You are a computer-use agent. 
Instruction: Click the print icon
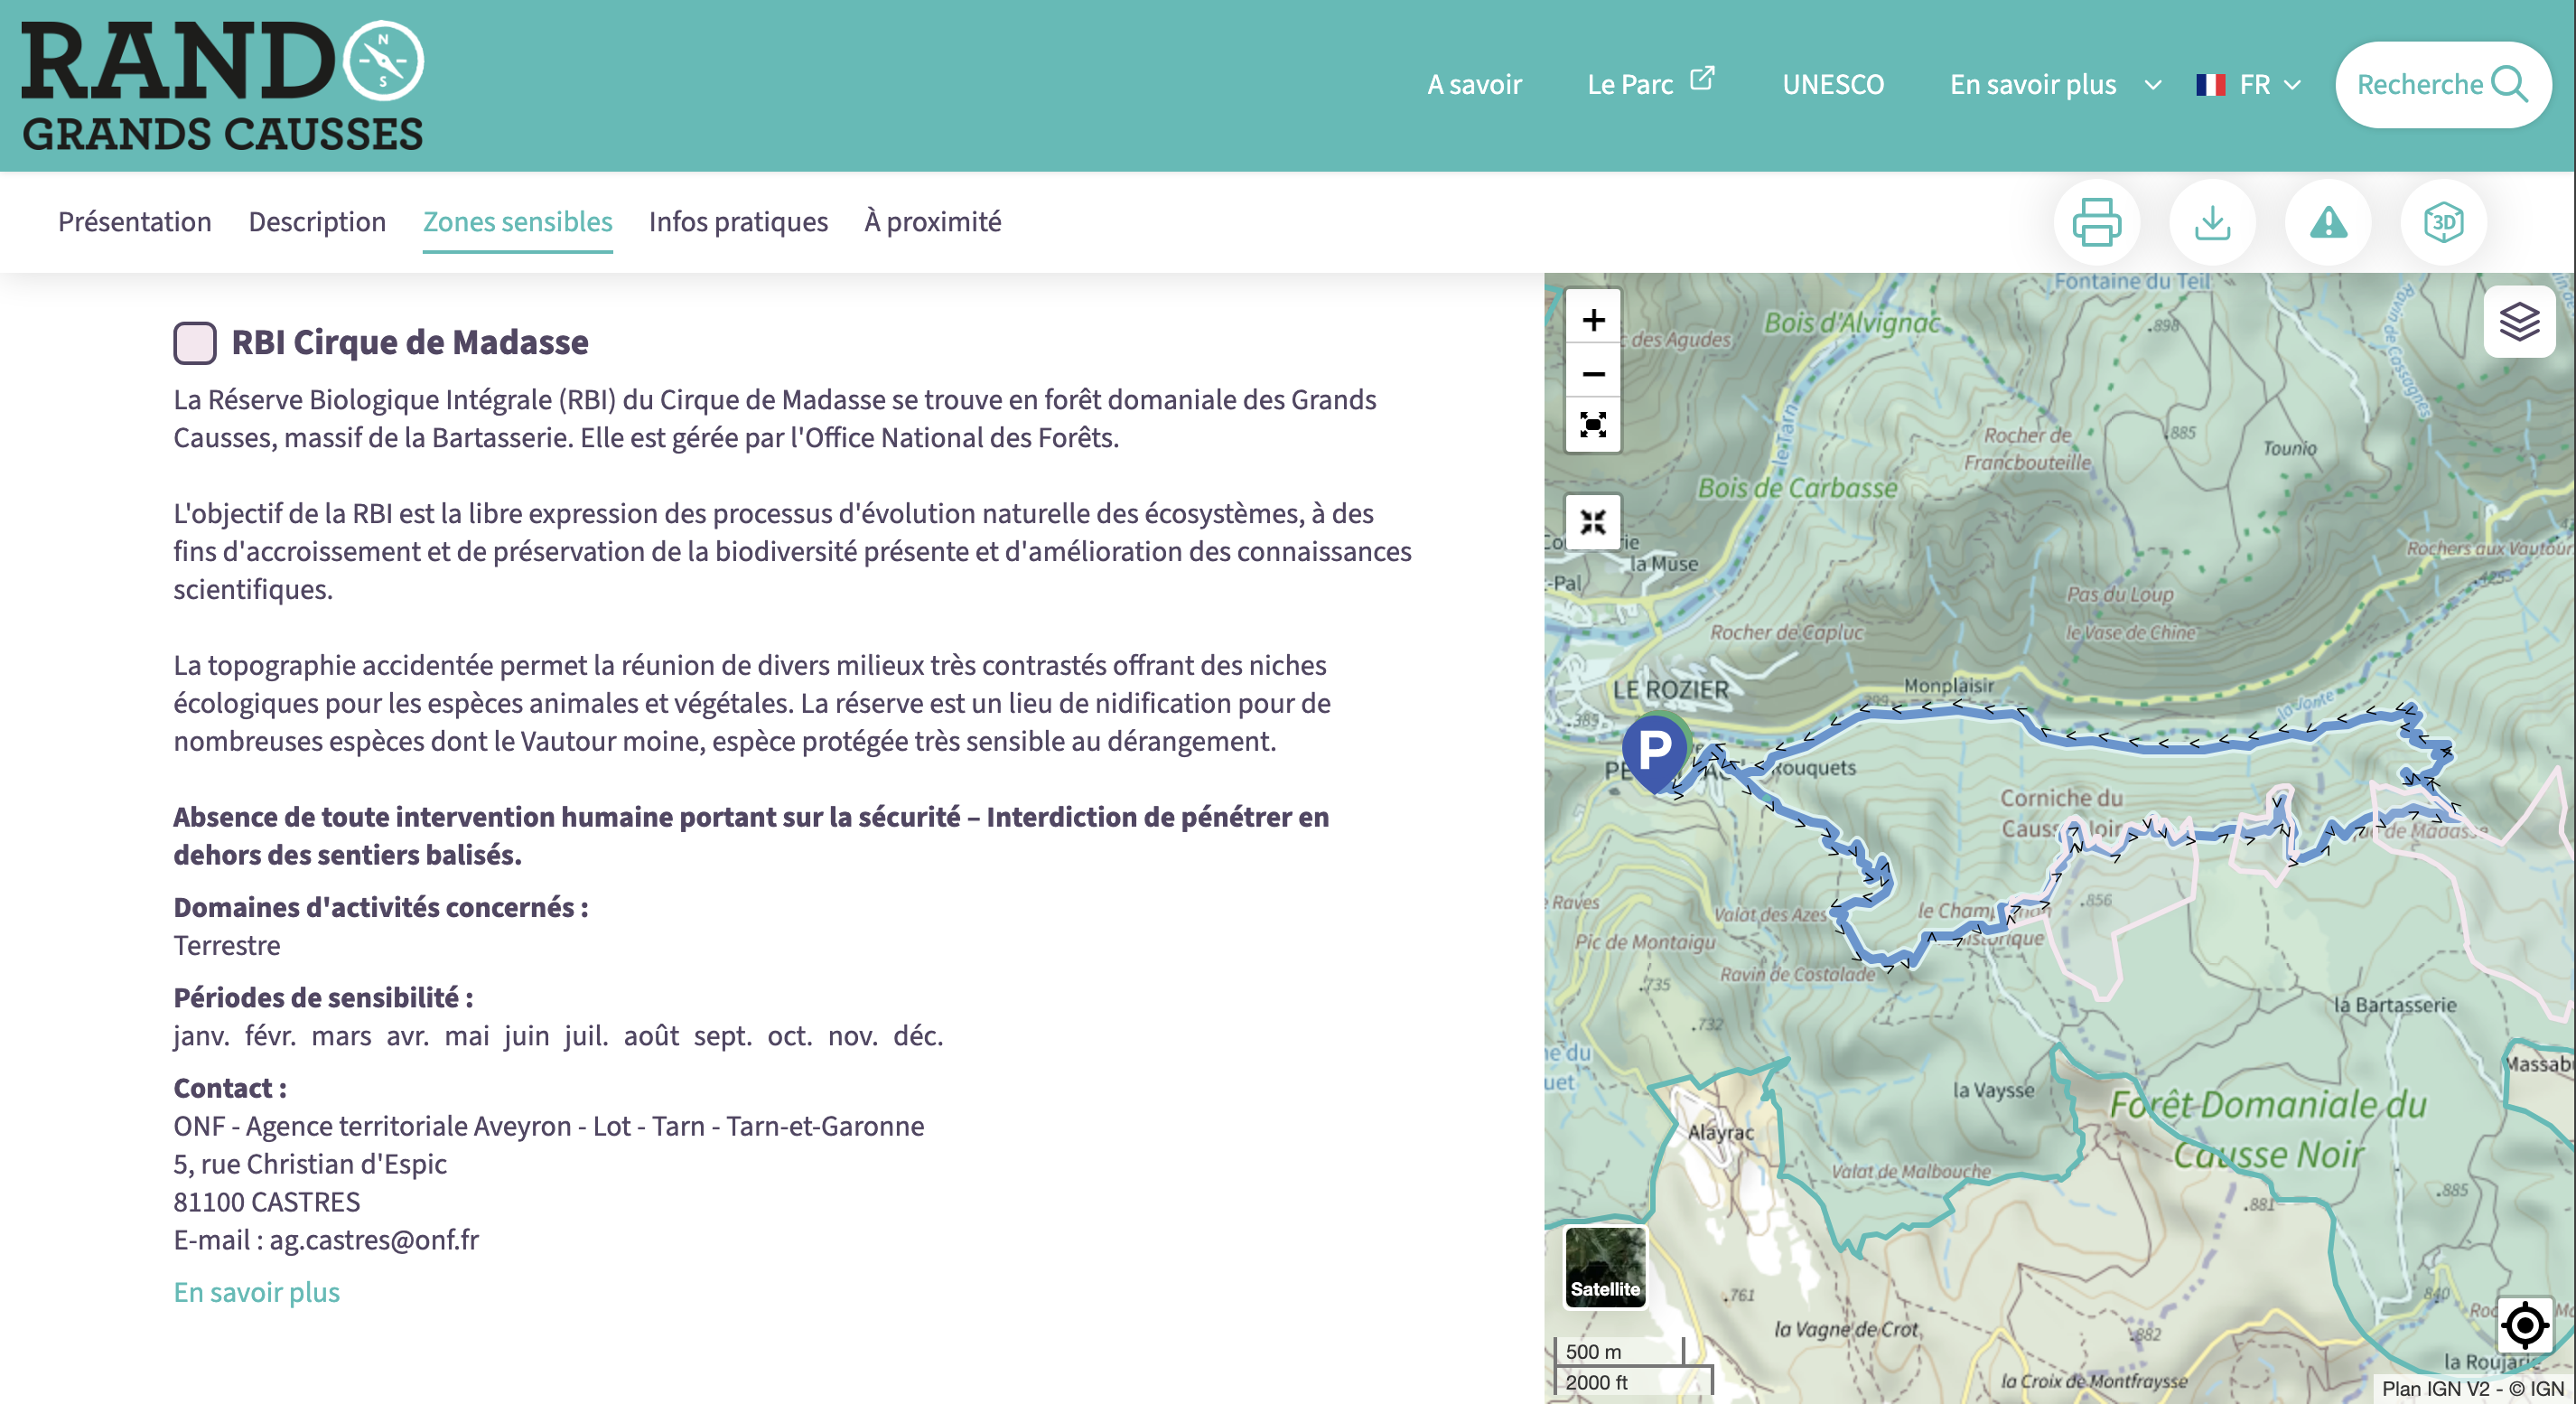coord(2096,222)
